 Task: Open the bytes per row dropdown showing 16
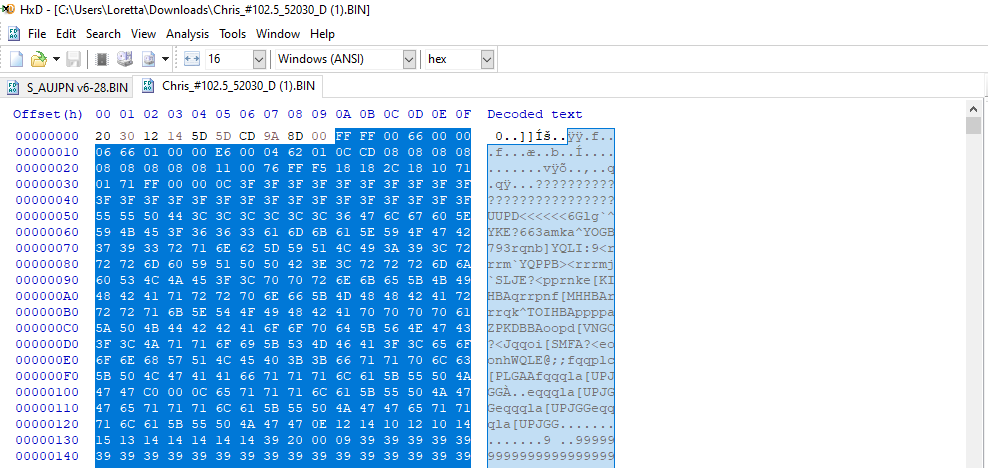(262, 60)
